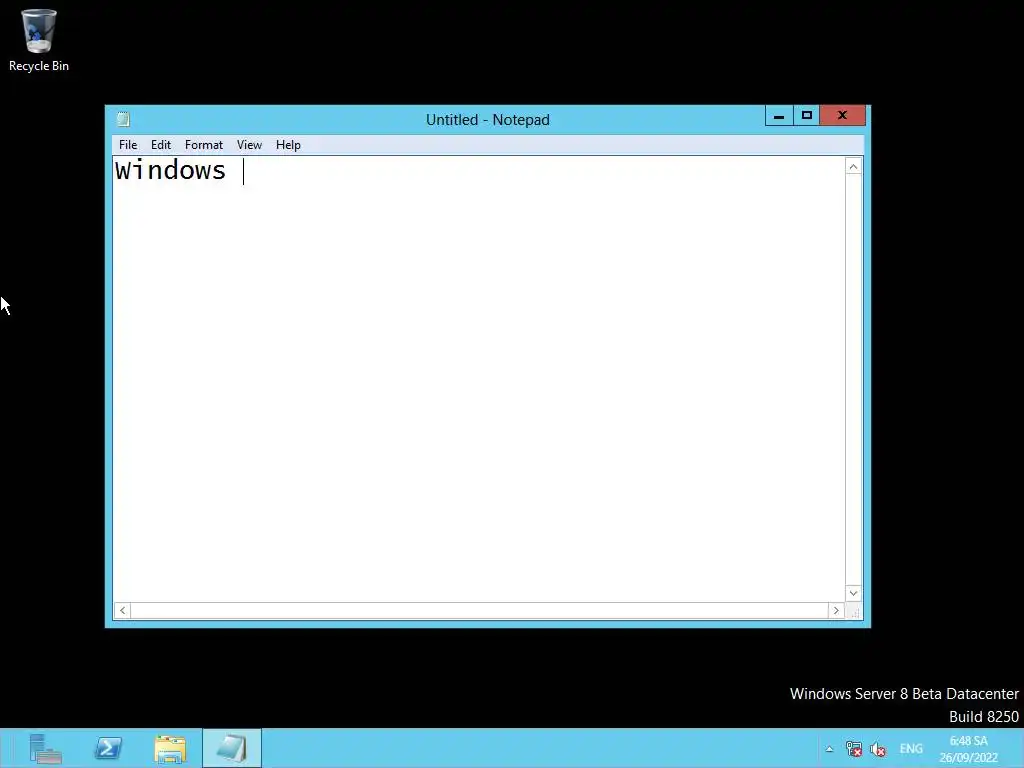Select the Notepad taskbar button
The image size is (1024, 768).
click(232, 748)
